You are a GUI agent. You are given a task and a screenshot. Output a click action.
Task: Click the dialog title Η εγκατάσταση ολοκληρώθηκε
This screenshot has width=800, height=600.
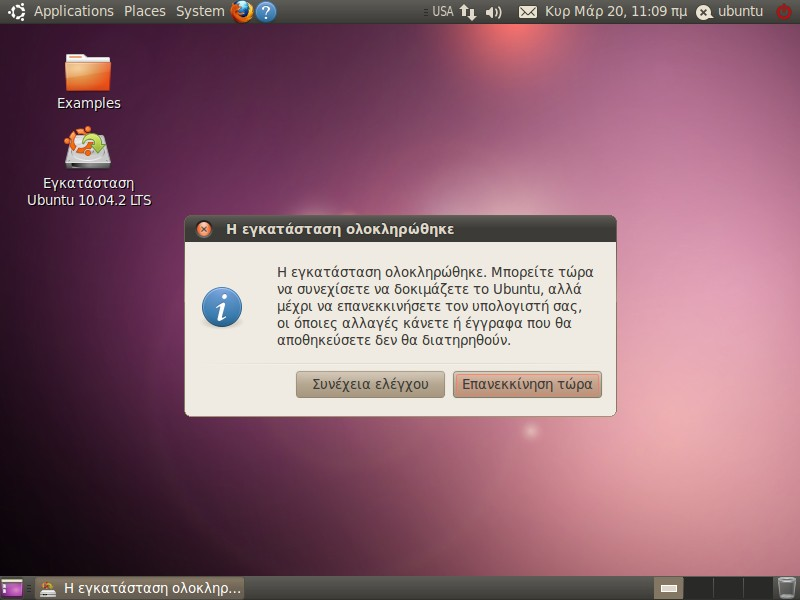pyautogui.click(x=340, y=229)
